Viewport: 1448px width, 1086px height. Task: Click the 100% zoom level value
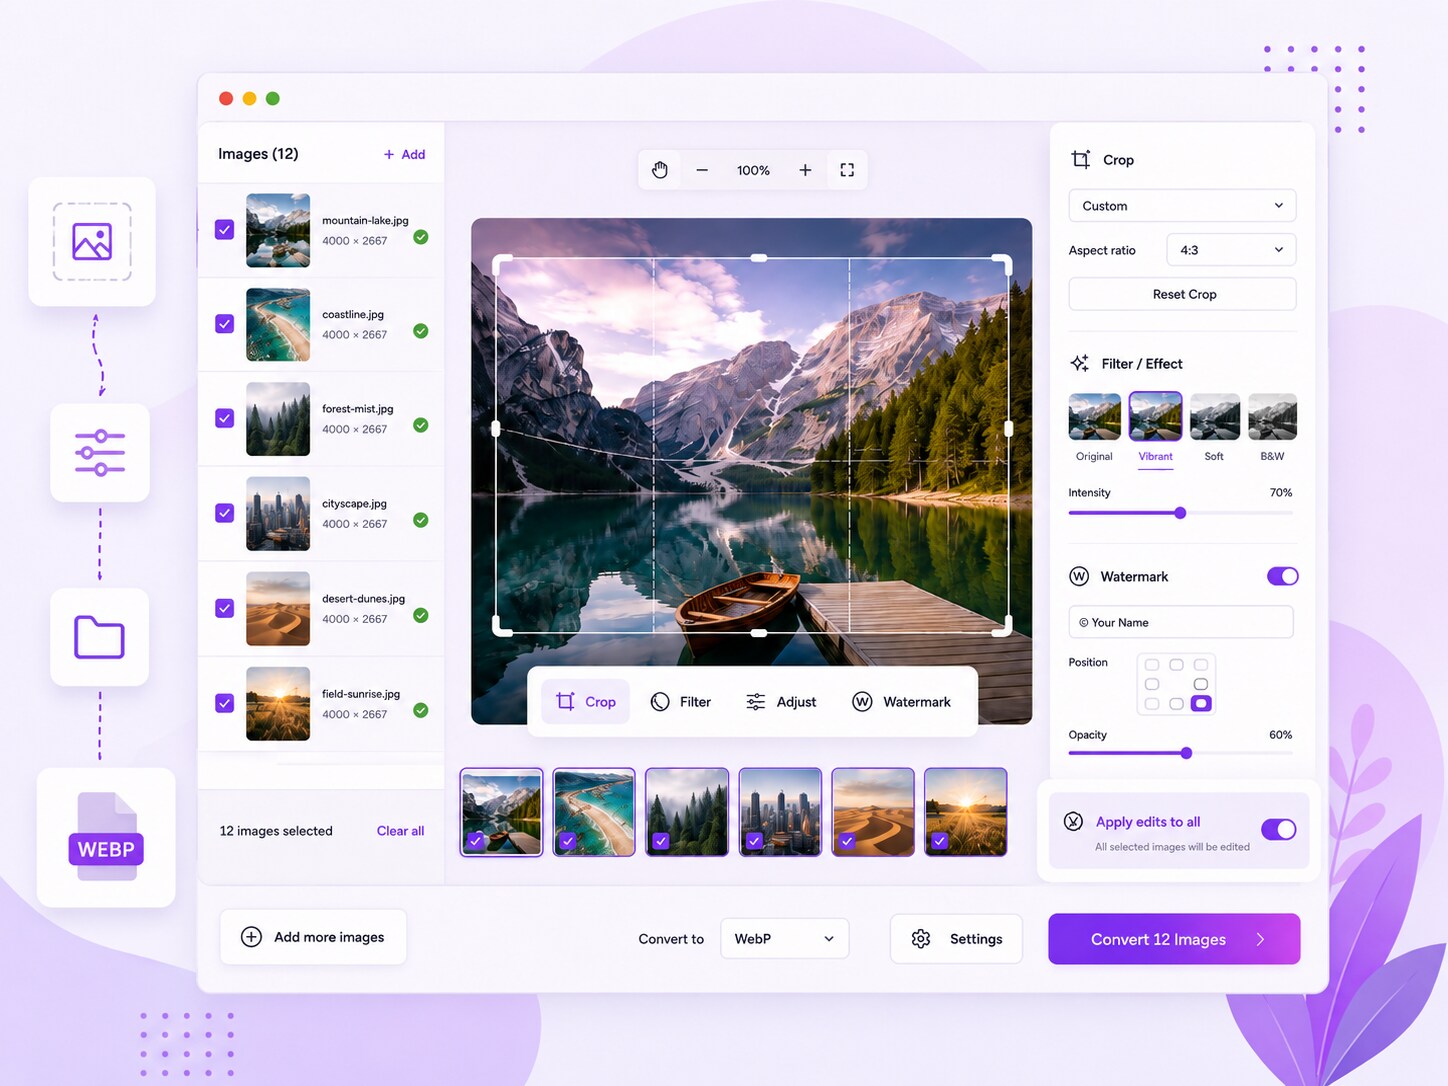pyautogui.click(x=753, y=170)
